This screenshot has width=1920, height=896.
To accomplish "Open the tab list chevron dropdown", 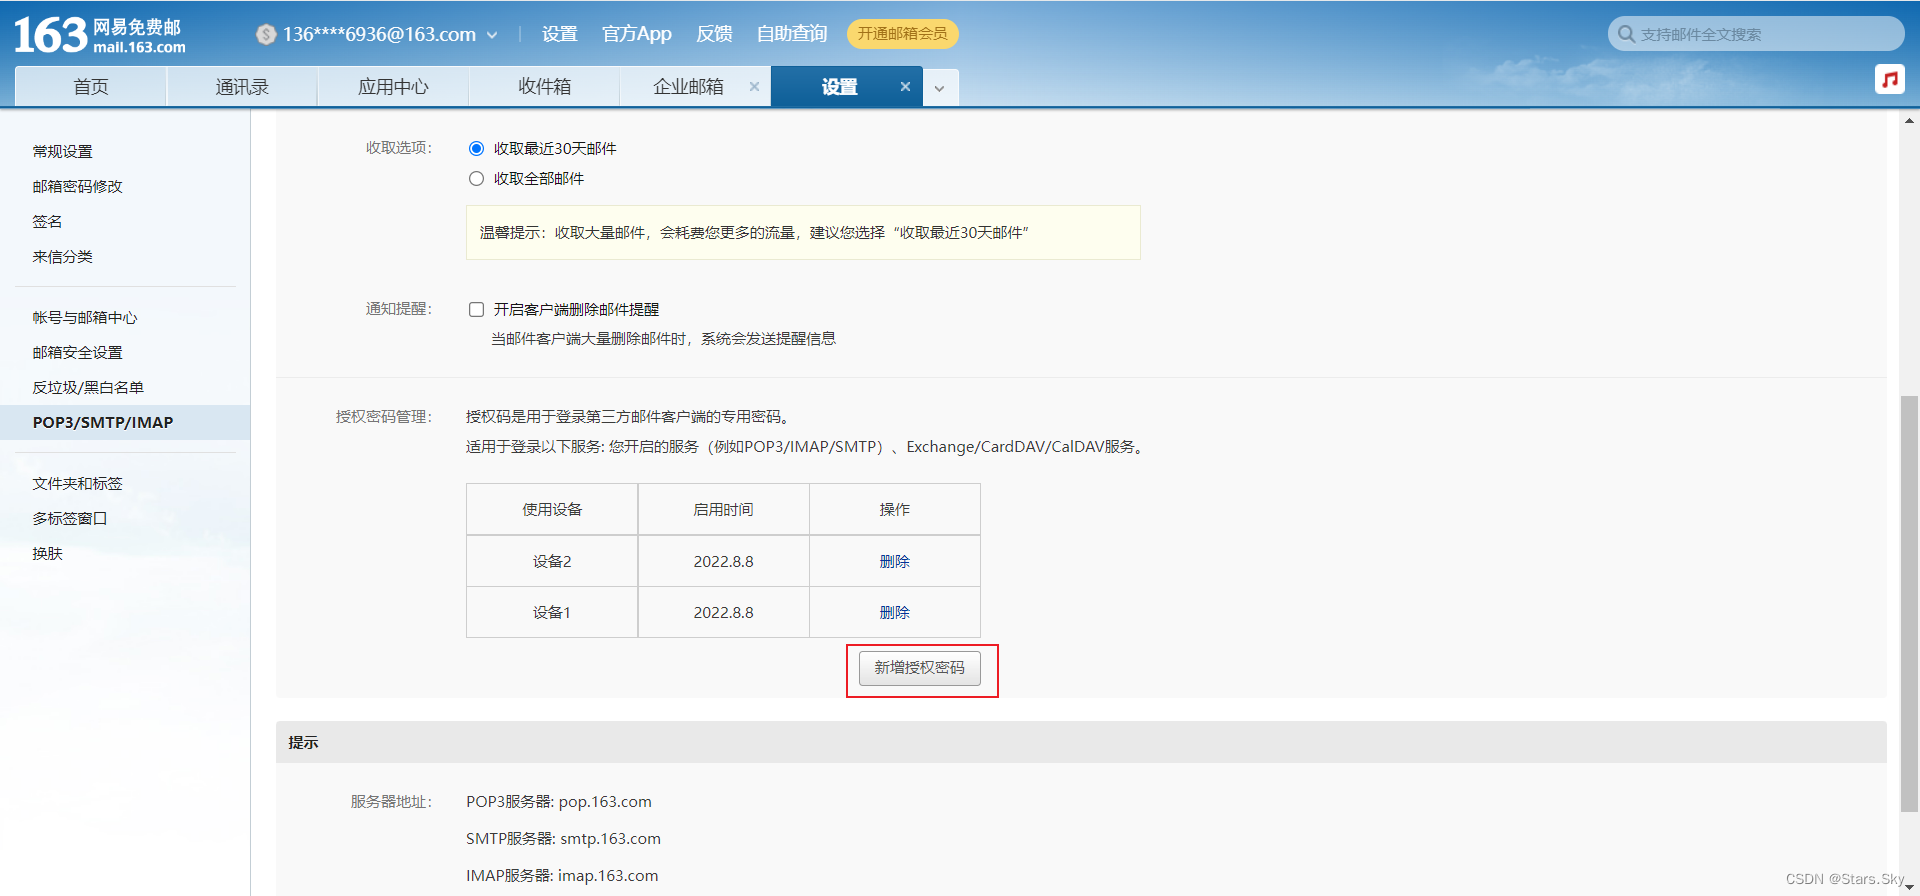I will 940,88.
